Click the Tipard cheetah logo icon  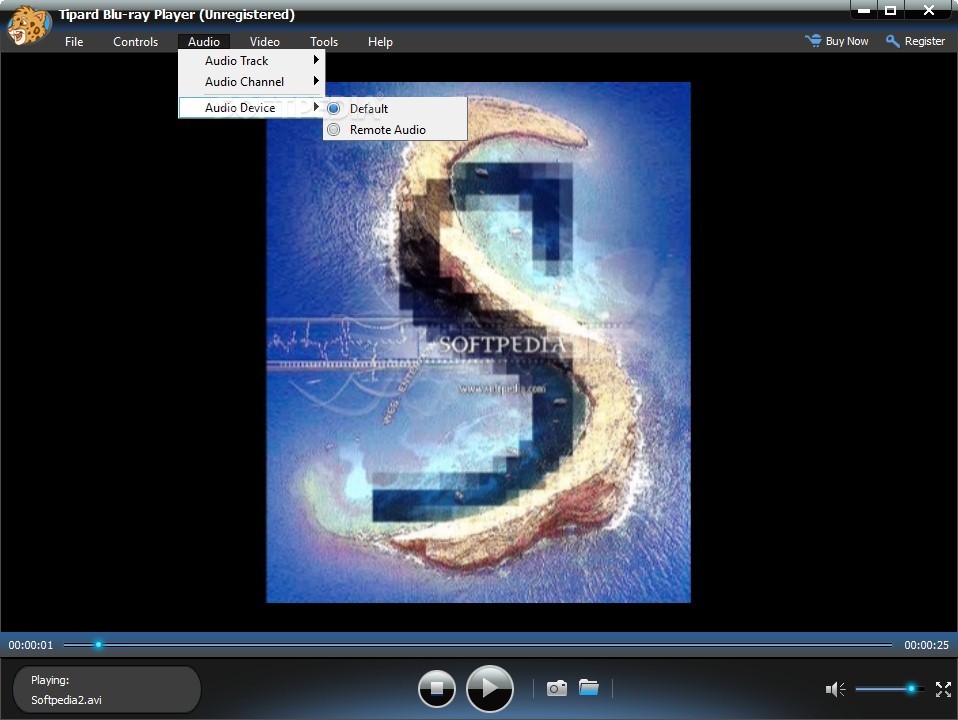coord(28,24)
